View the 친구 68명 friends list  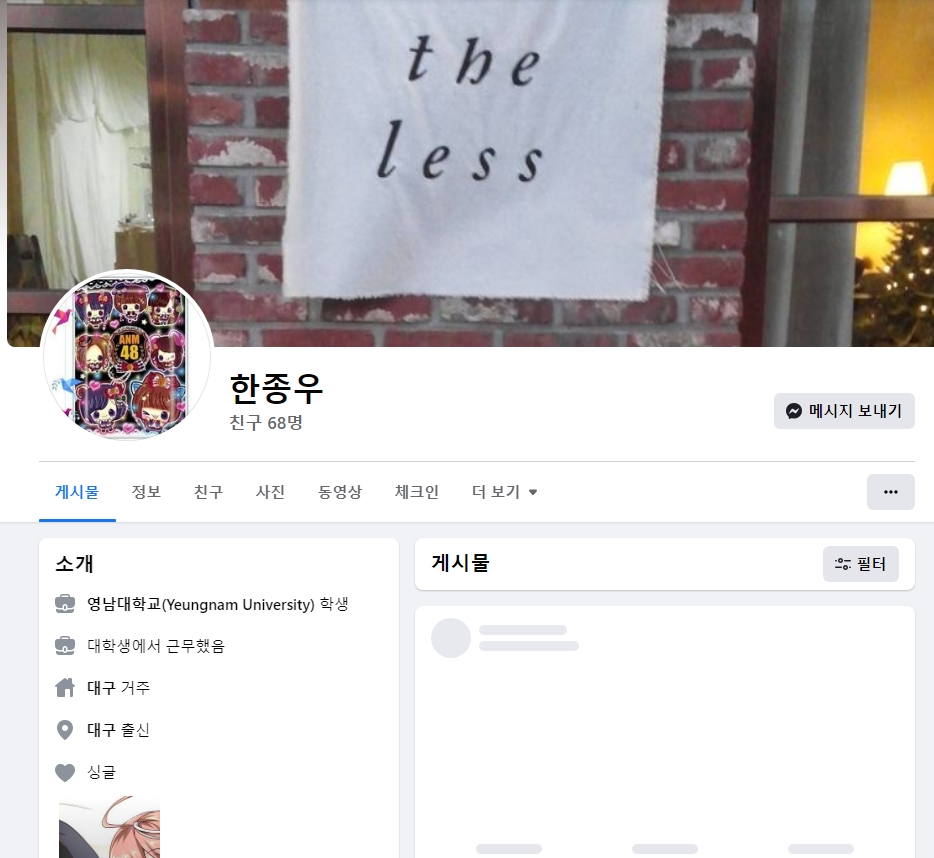pos(266,422)
